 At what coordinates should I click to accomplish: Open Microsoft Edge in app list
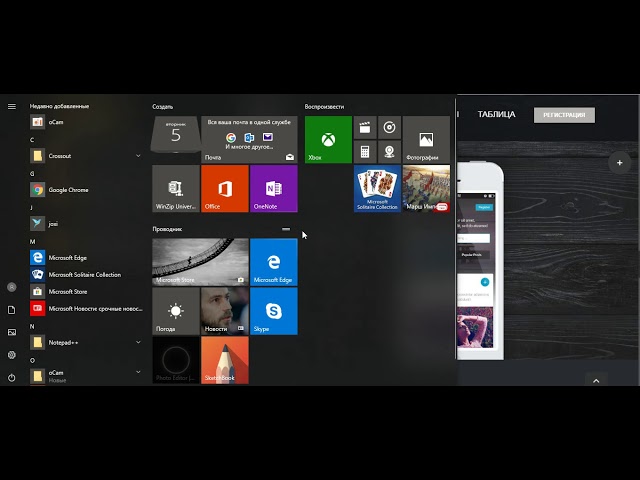[x=86, y=258]
